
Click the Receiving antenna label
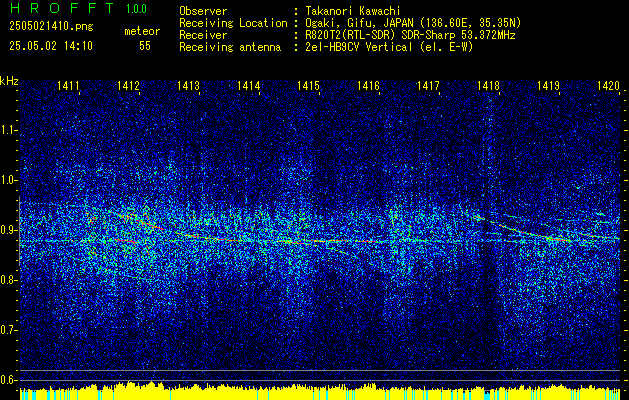(230, 47)
